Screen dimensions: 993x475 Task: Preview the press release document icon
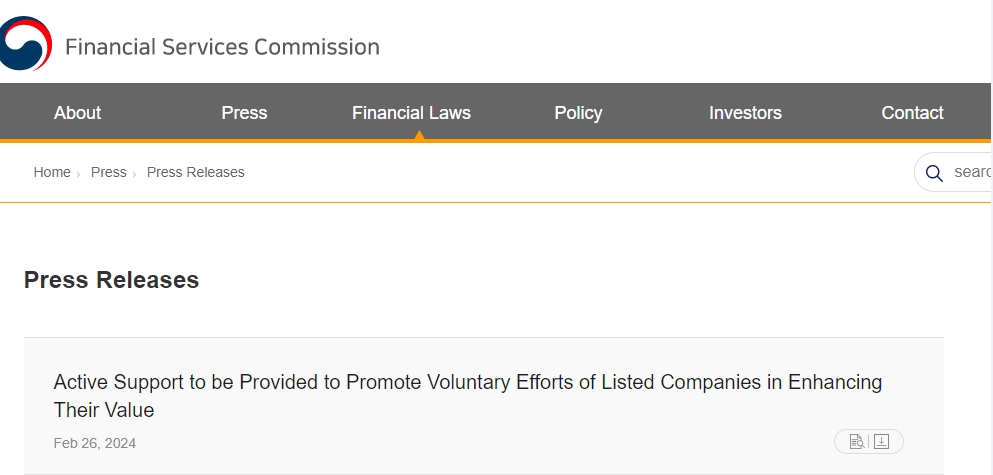coord(856,441)
